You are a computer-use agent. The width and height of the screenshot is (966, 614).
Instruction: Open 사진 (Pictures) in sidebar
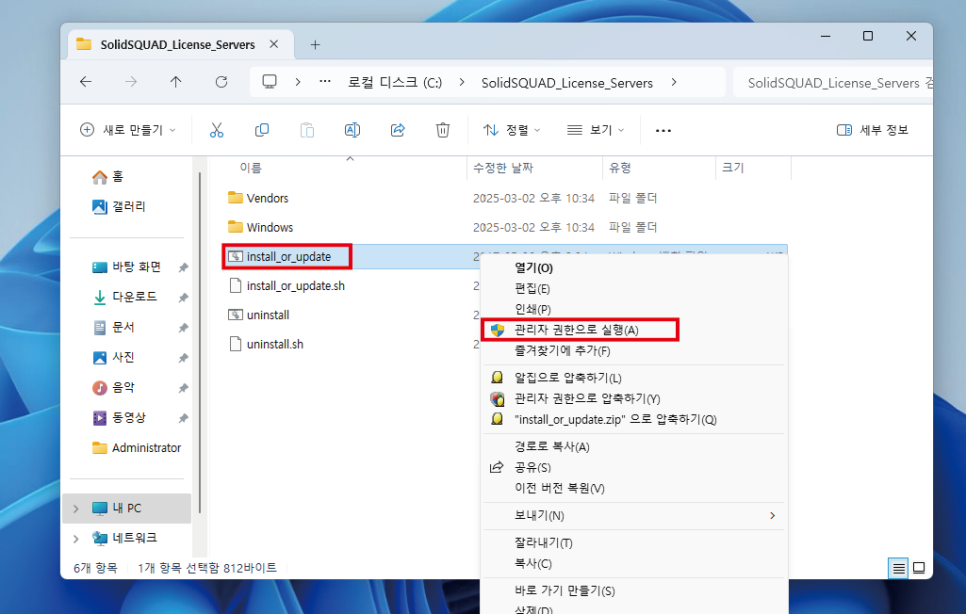click(x=113, y=358)
